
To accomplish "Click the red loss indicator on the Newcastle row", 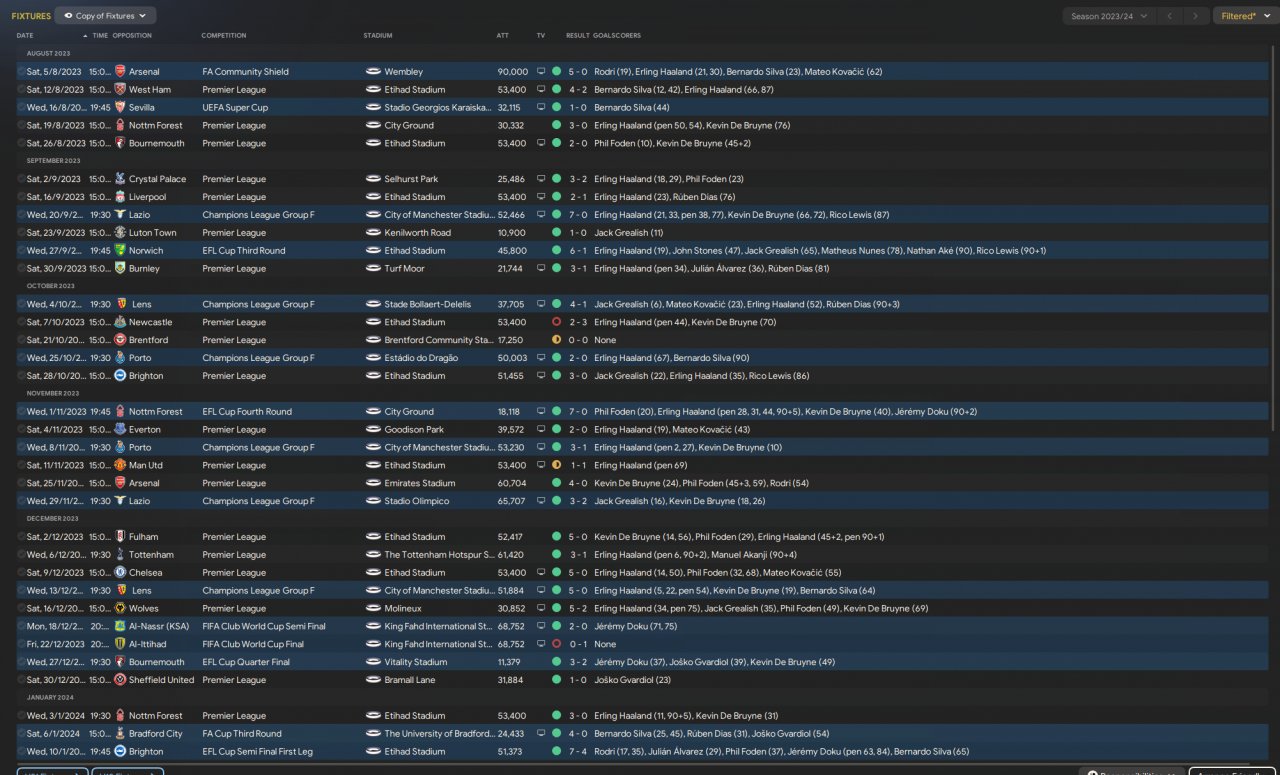I will click(556, 322).
